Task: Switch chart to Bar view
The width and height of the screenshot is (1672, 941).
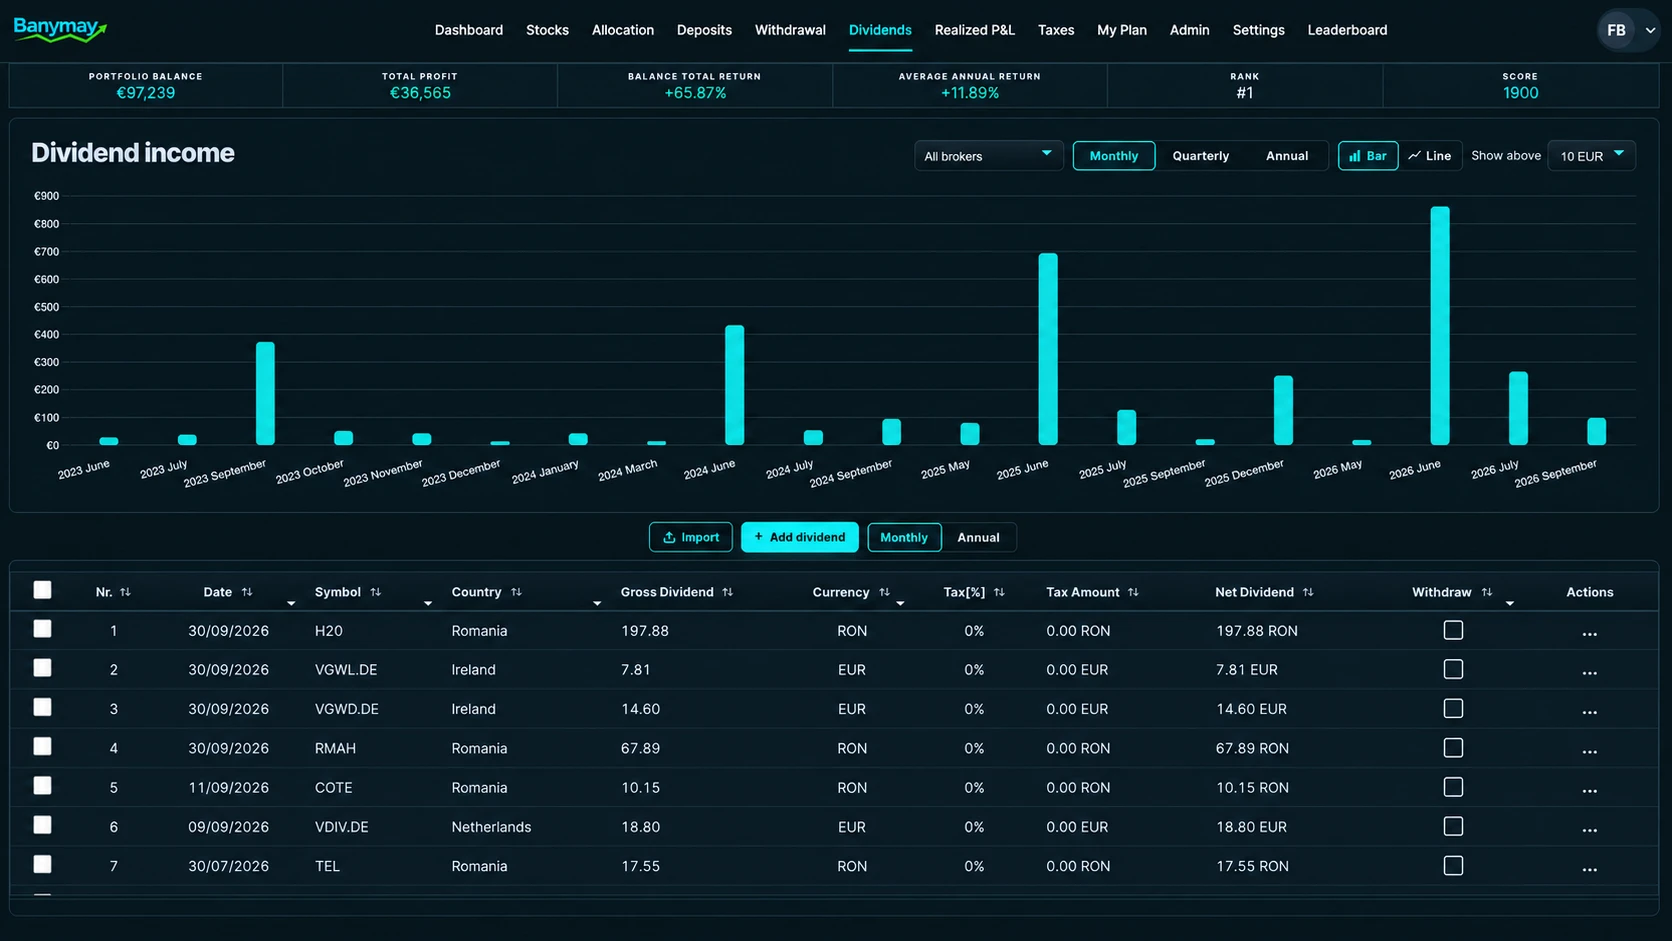Action: (1368, 156)
